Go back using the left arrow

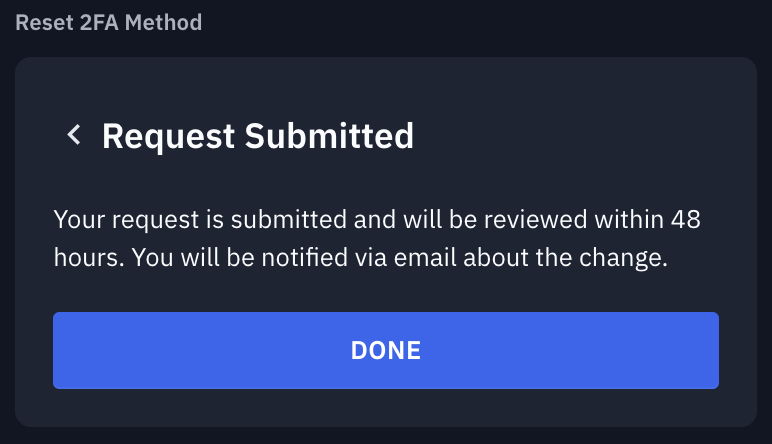click(73, 135)
